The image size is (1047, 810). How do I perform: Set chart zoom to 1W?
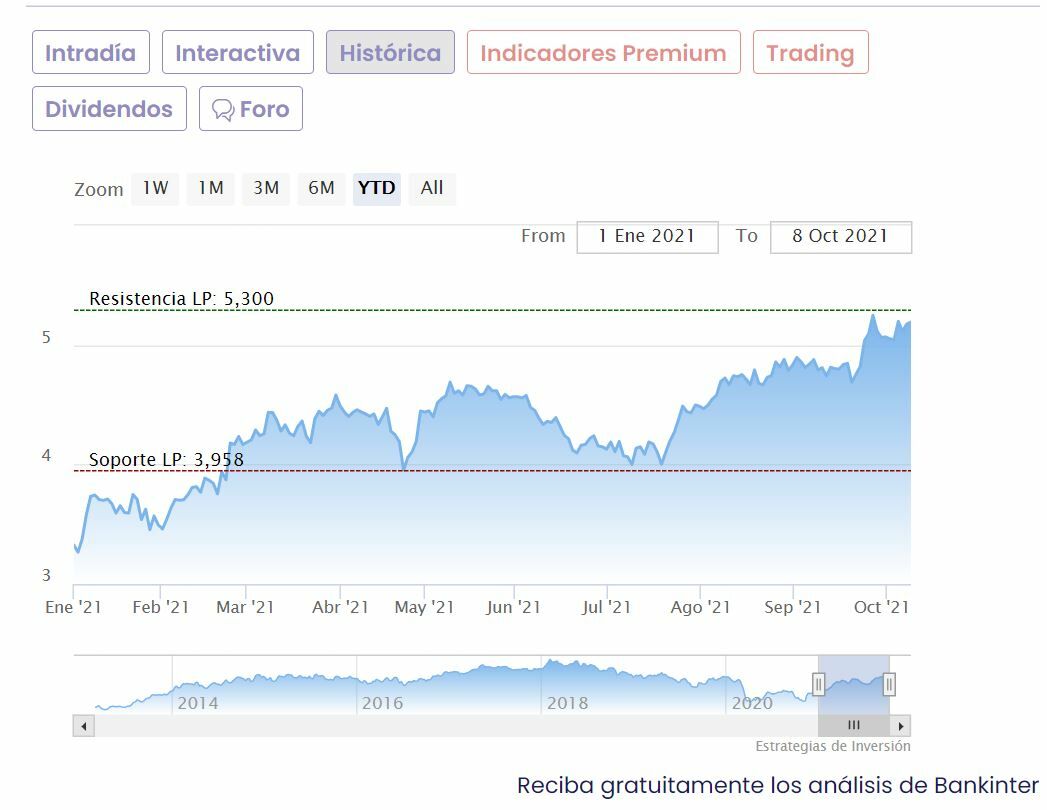tap(155, 188)
